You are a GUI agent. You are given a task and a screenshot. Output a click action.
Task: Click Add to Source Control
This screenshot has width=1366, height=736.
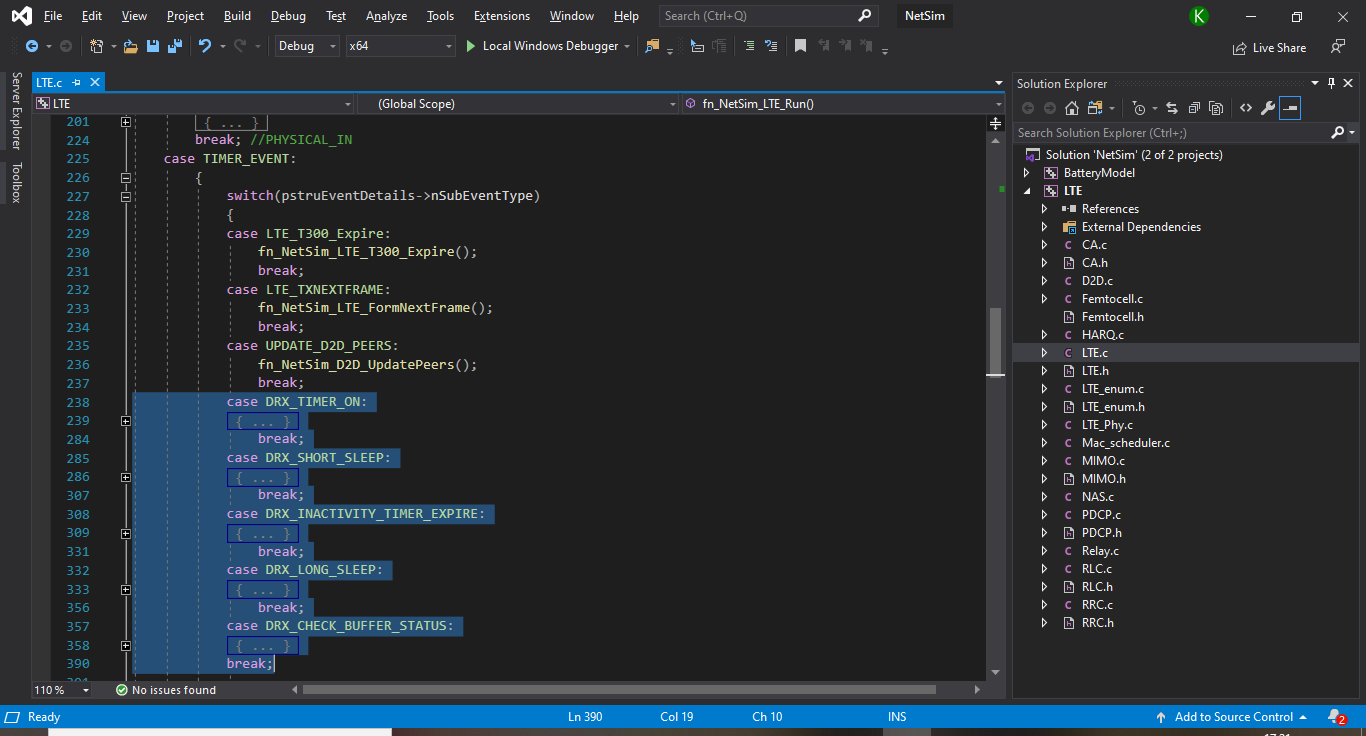[1233, 717]
